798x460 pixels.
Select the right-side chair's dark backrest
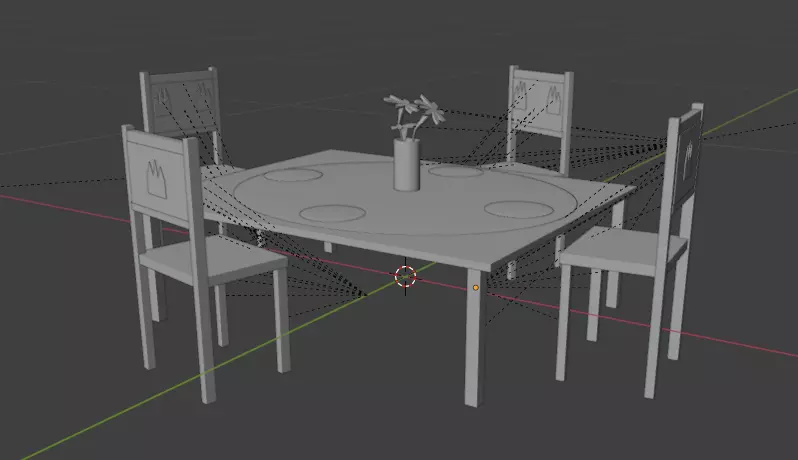click(x=688, y=157)
